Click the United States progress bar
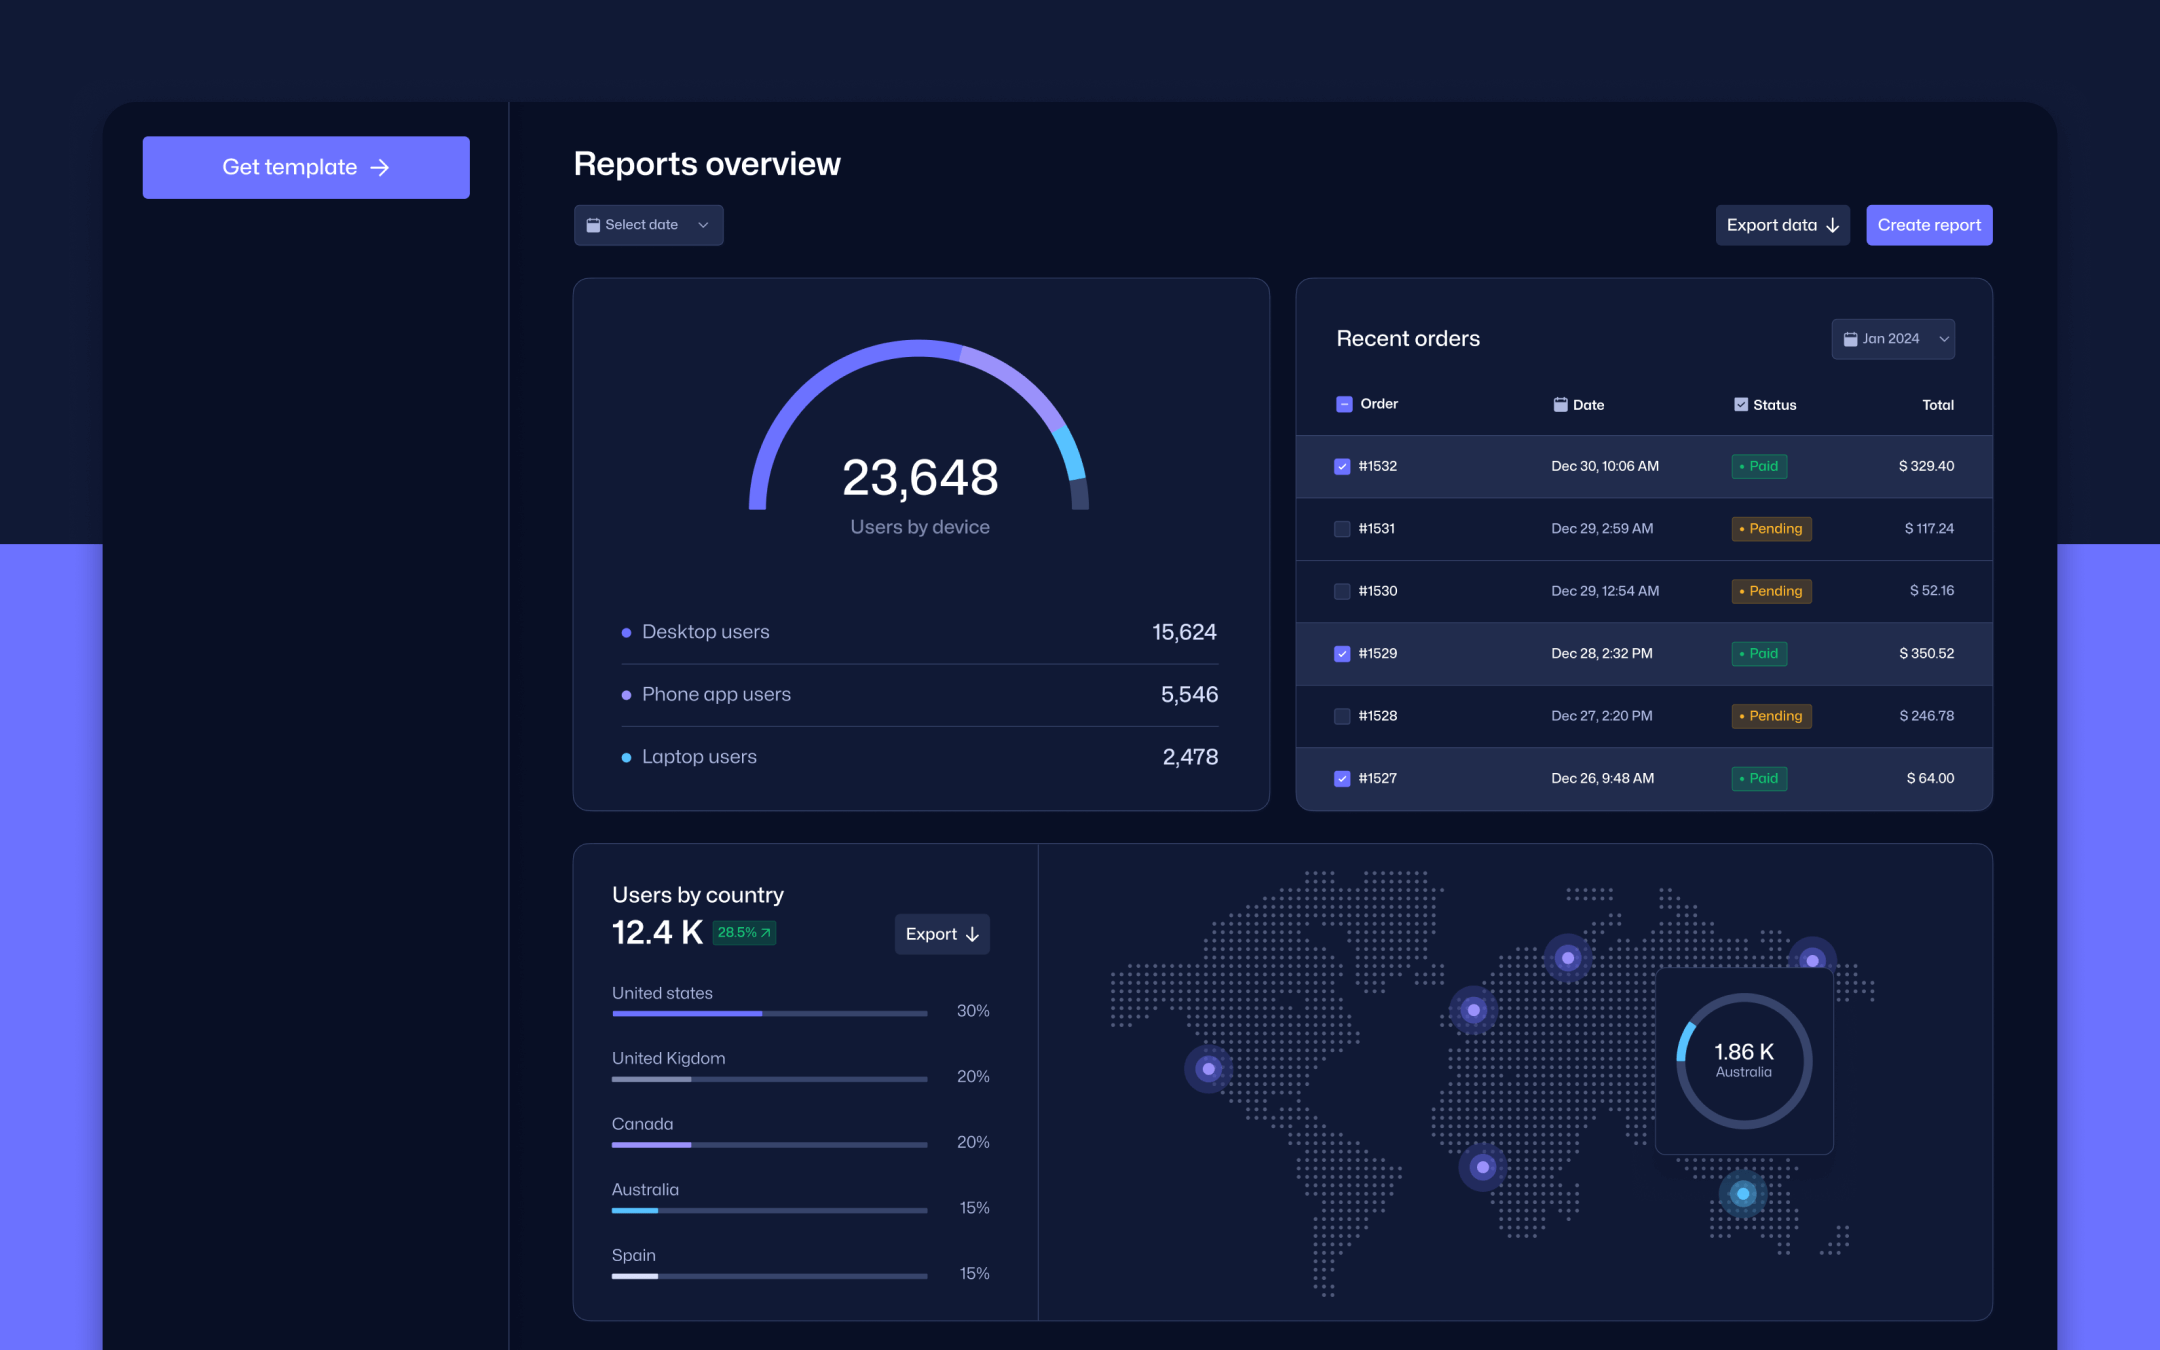 click(x=768, y=1013)
